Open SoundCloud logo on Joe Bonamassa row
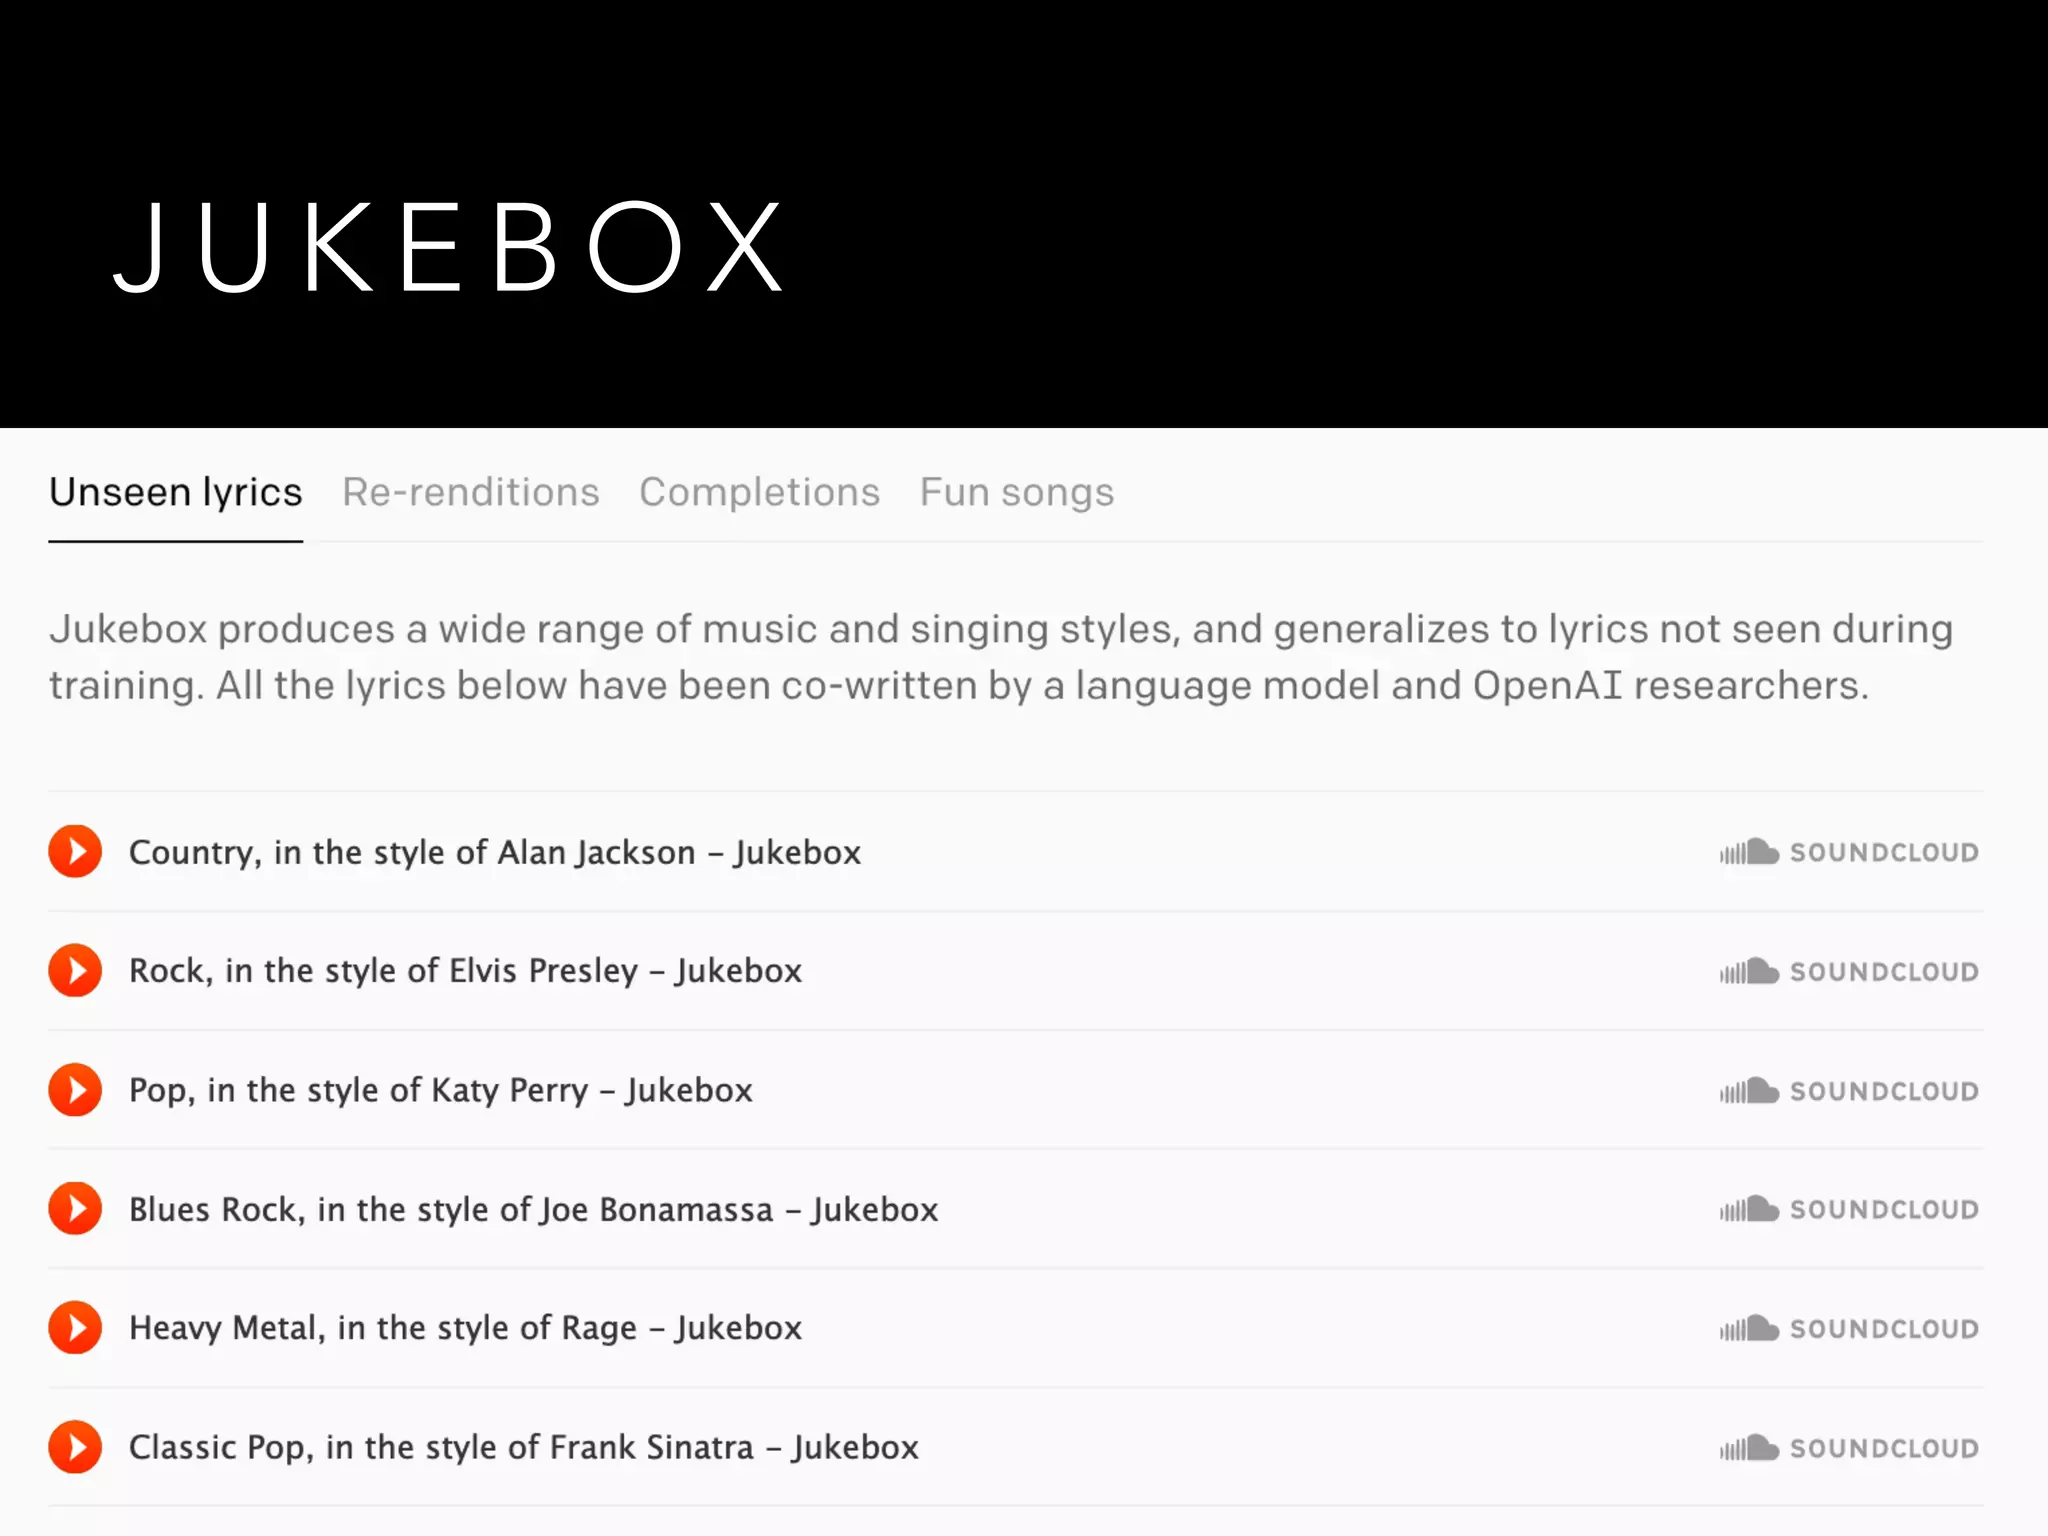2048x1536 pixels. click(x=1848, y=1210)
